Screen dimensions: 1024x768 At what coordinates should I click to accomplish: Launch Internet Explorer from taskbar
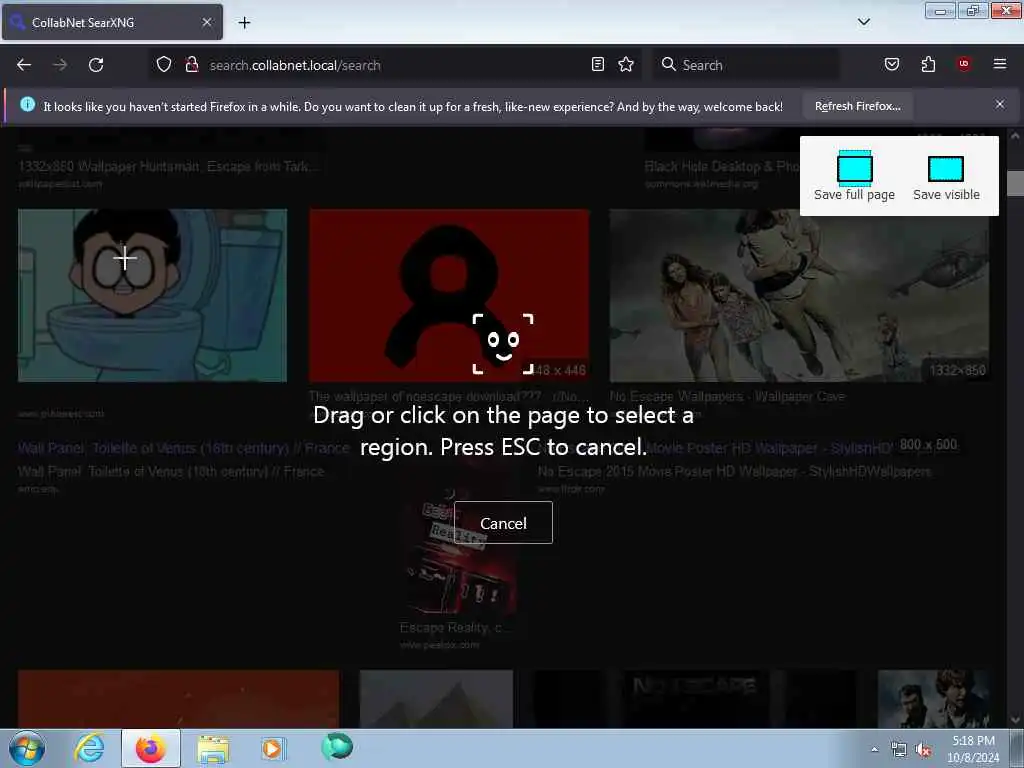pos(89,748)
